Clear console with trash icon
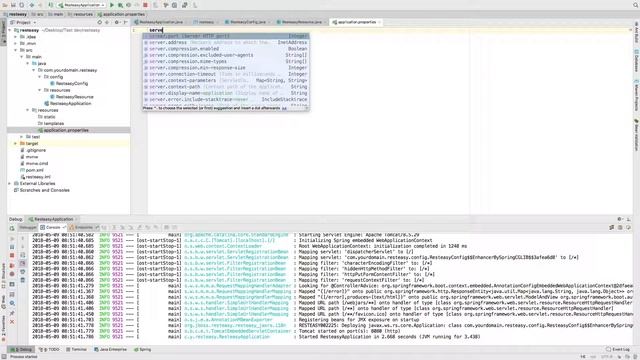The image size is (640, 360). (x=23, y=280)
